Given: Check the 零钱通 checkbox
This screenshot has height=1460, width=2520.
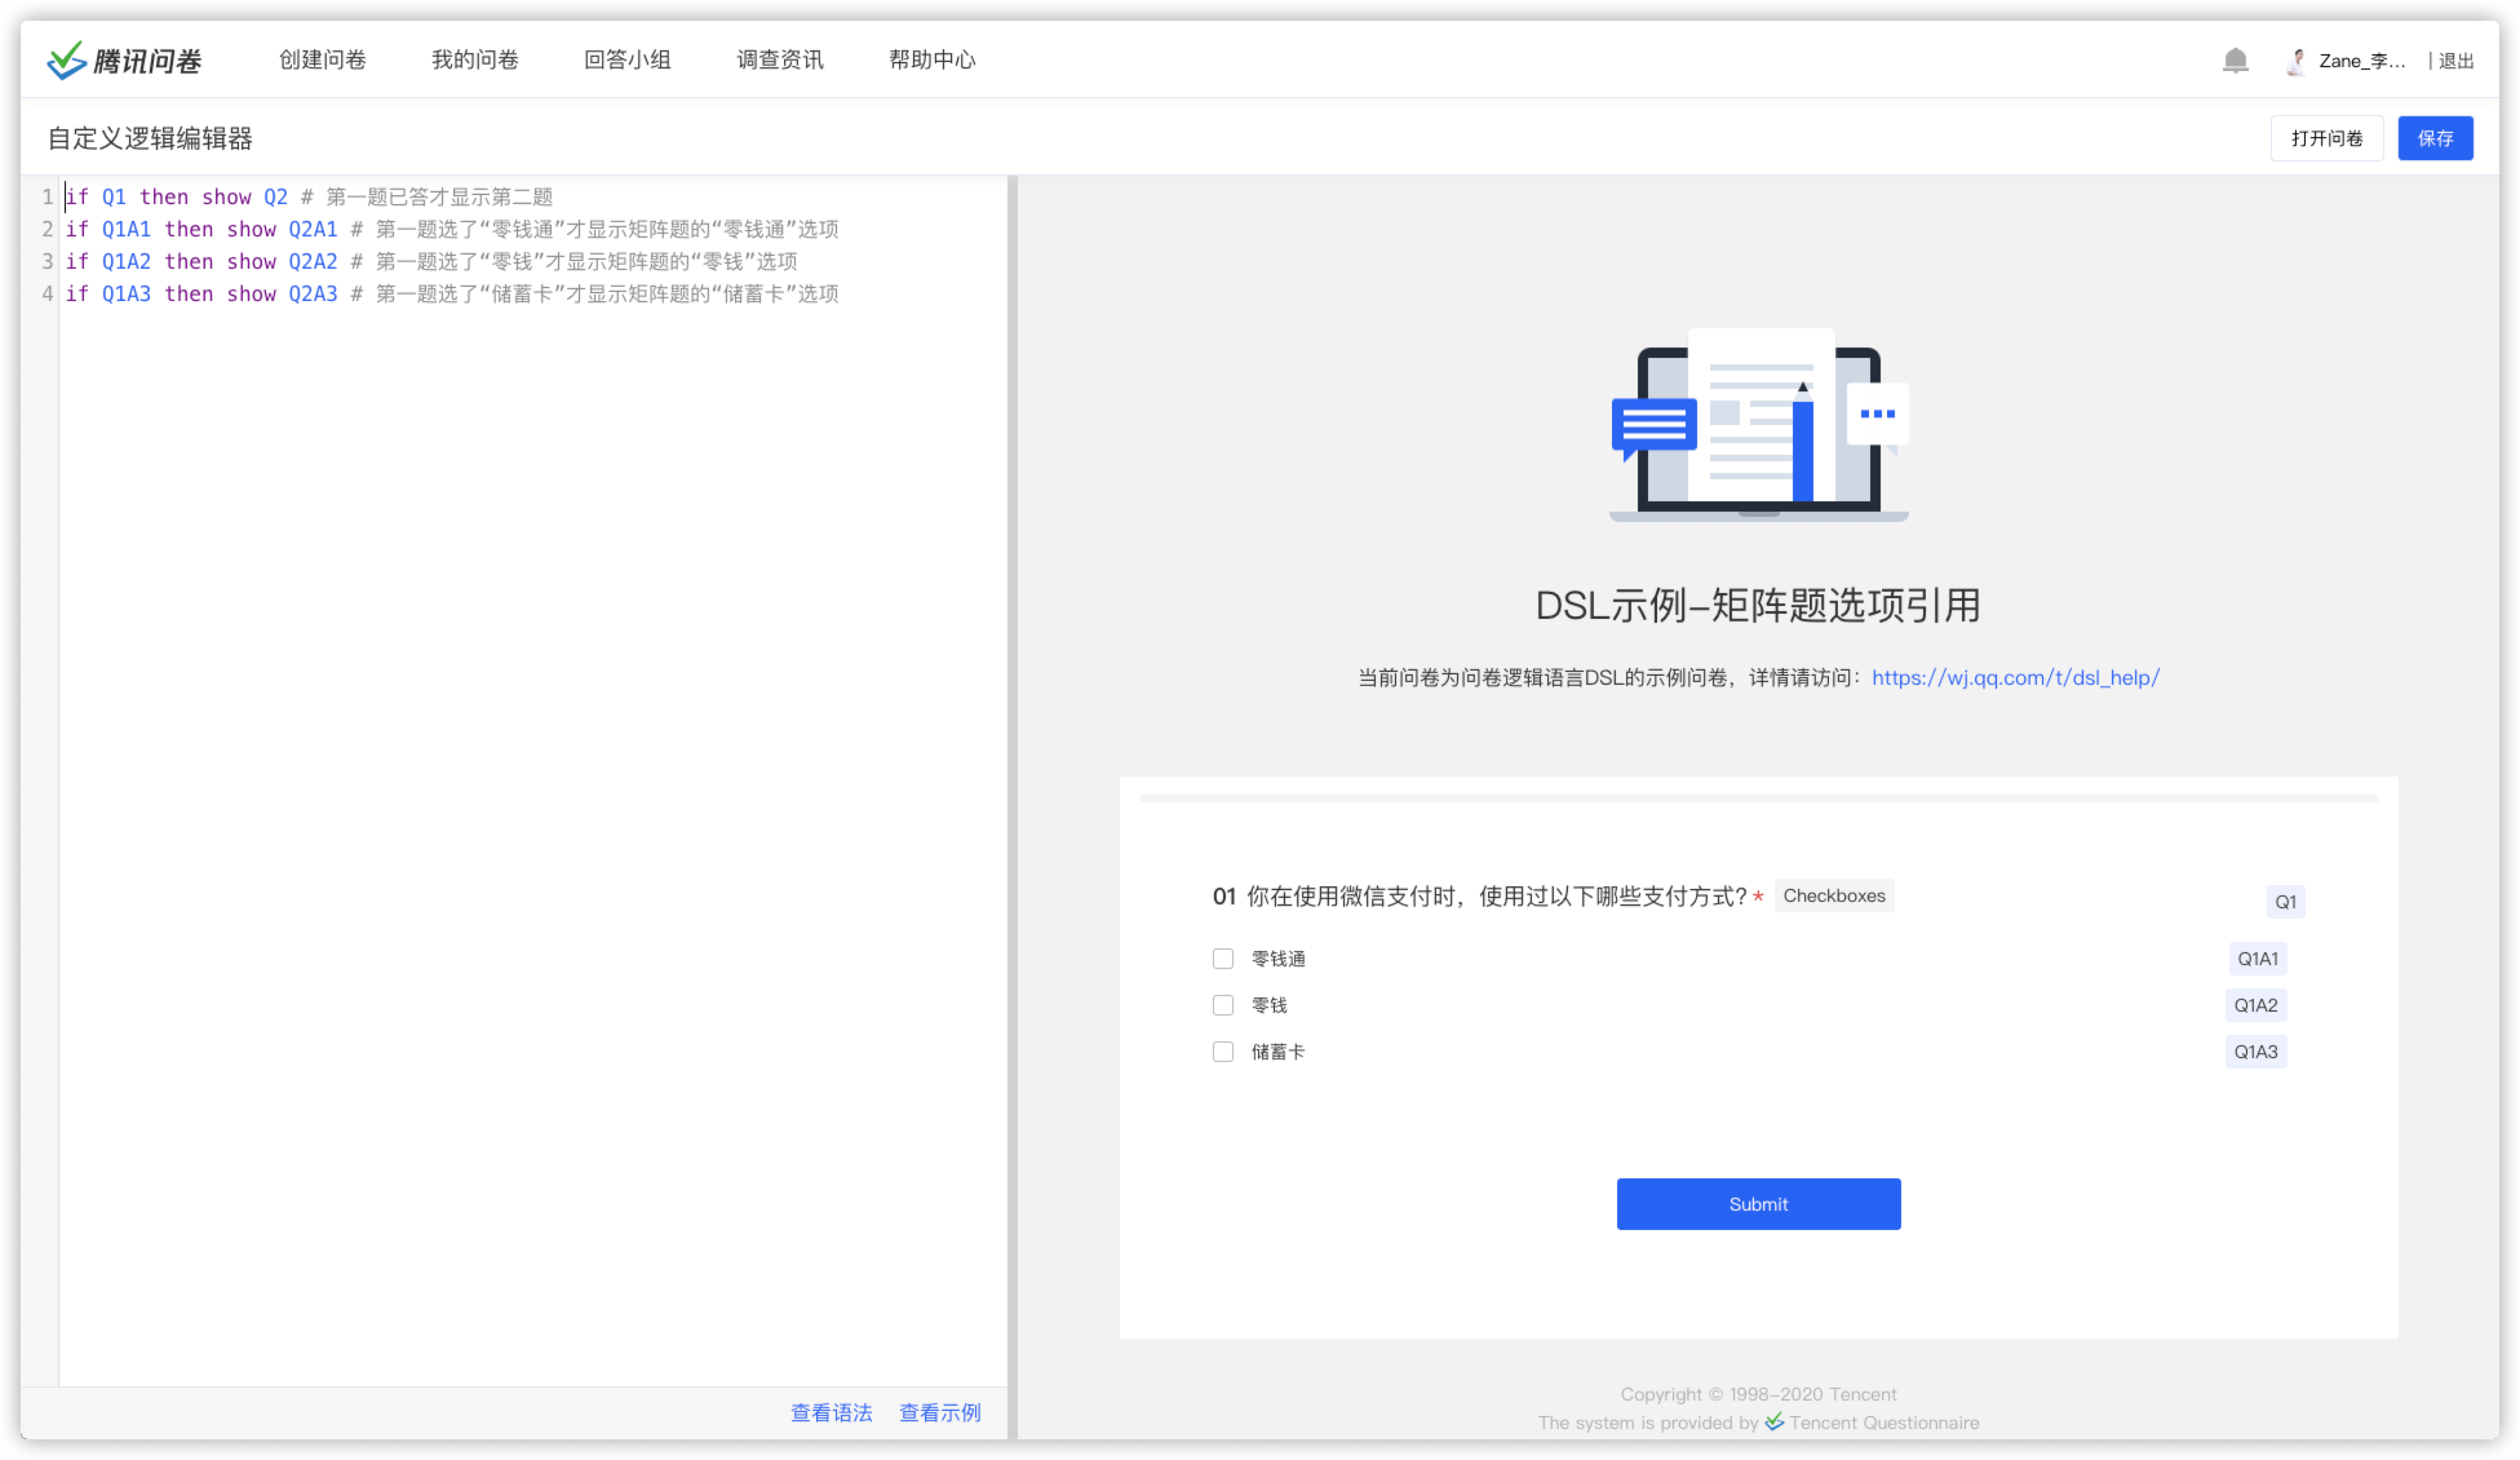Looking at the screenshot, I should (1223, 959).
